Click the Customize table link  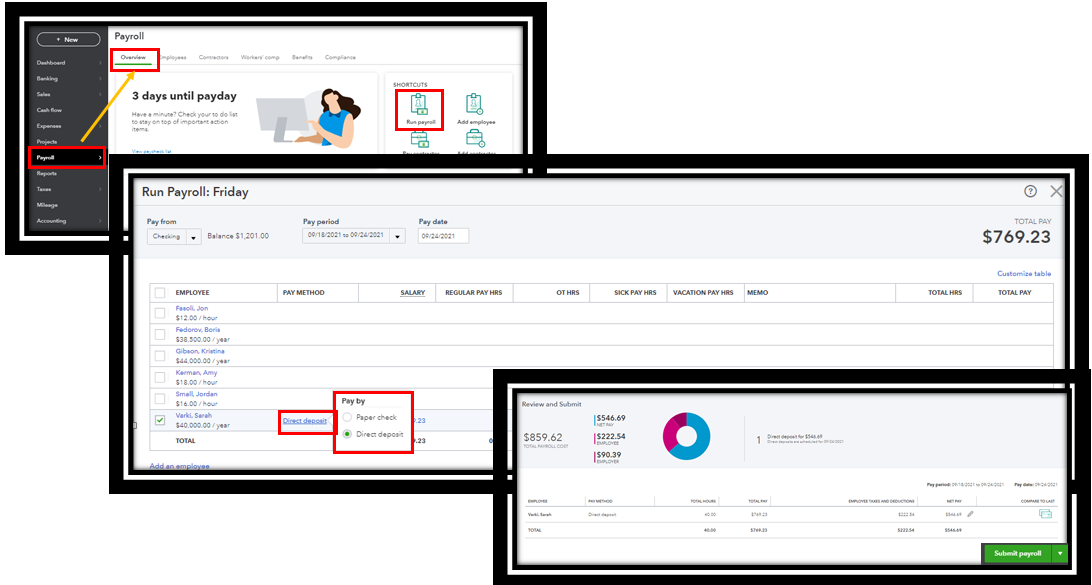(1024, 274)
